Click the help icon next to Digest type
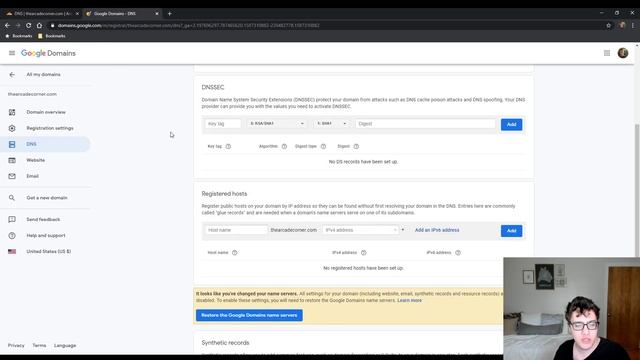Viewport: 640px width, 360px height. (323, 146)
